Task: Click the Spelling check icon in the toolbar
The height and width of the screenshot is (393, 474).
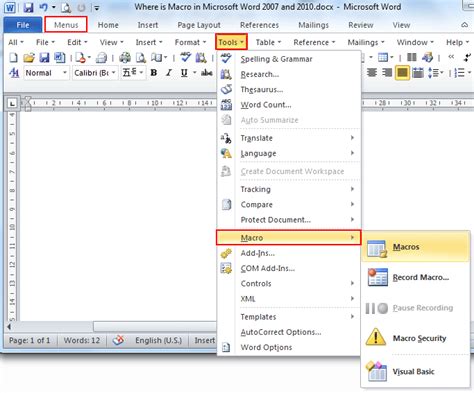Action: (x=186, y=58)
